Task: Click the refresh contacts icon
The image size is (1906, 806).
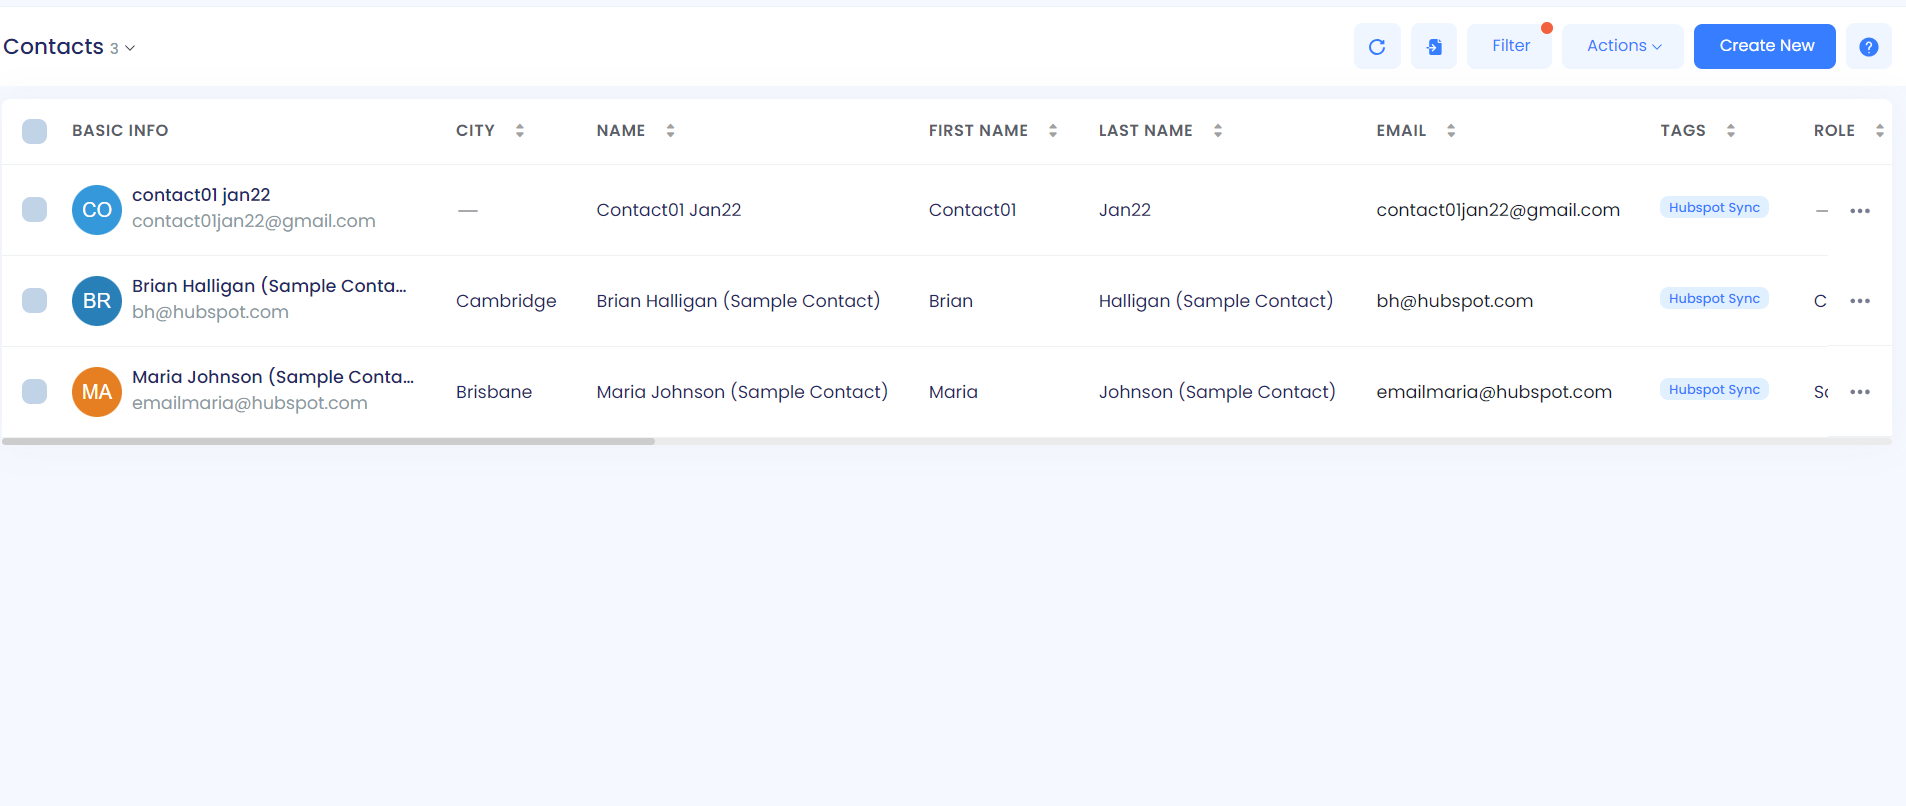Action: pos(1376,47)
